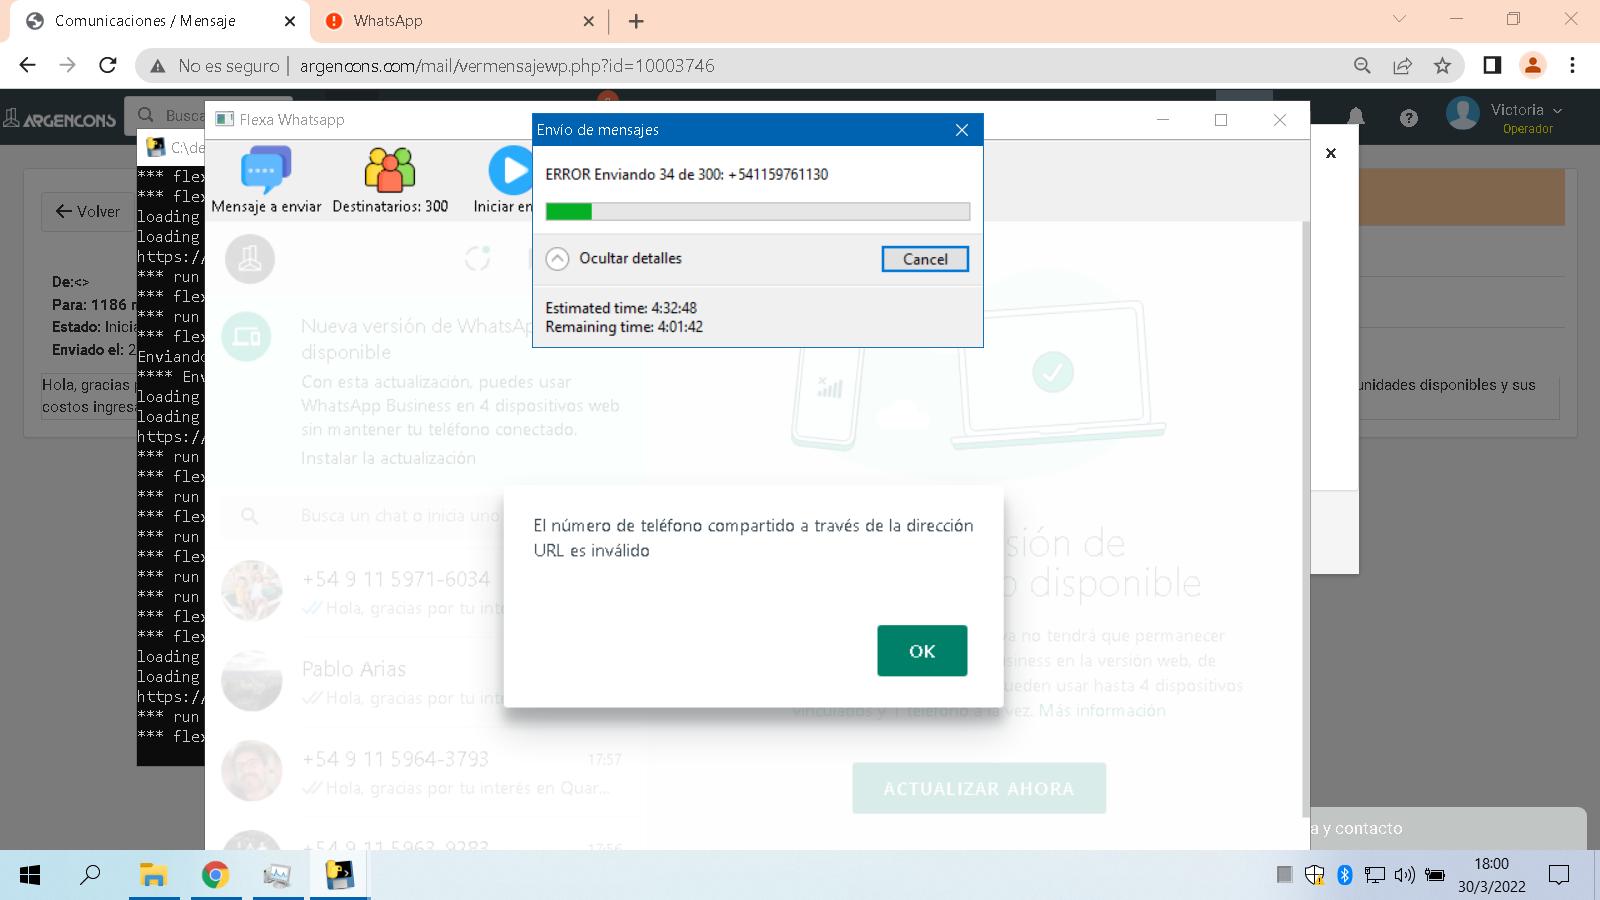Click Iniciar envío play icon
This screenshot has height=900, width=1600.
point(510,171)
